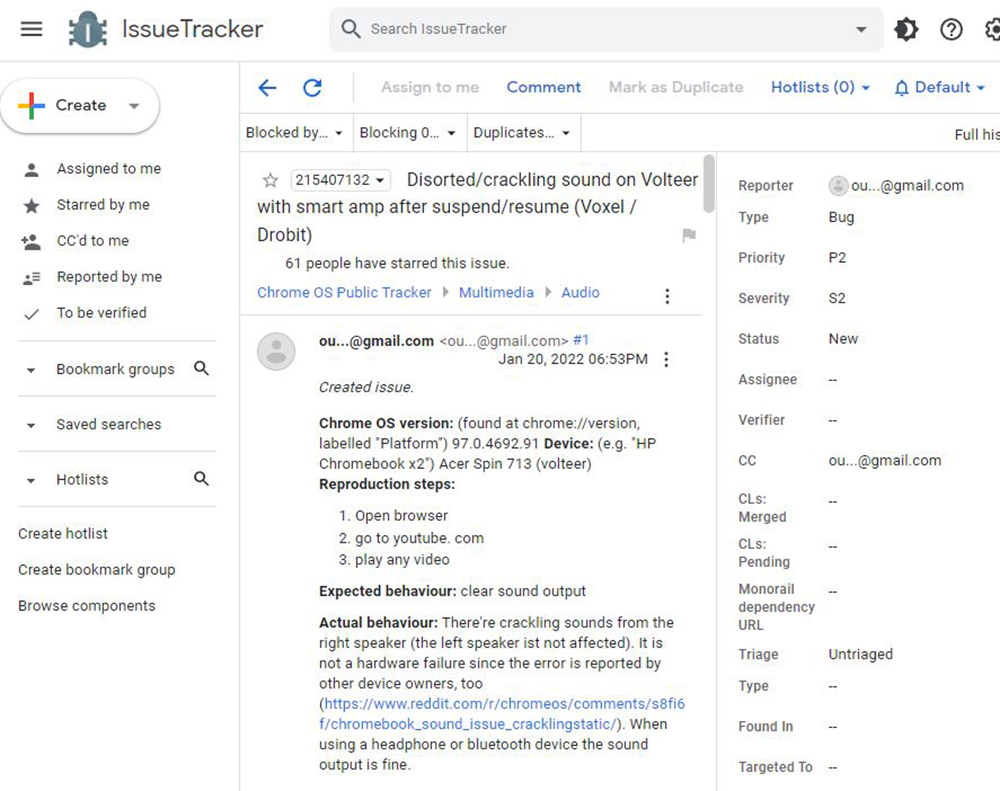Click Create bookmark group
Screen dimensions: 1000x791
pyautogui.click(x=96, y=570)
